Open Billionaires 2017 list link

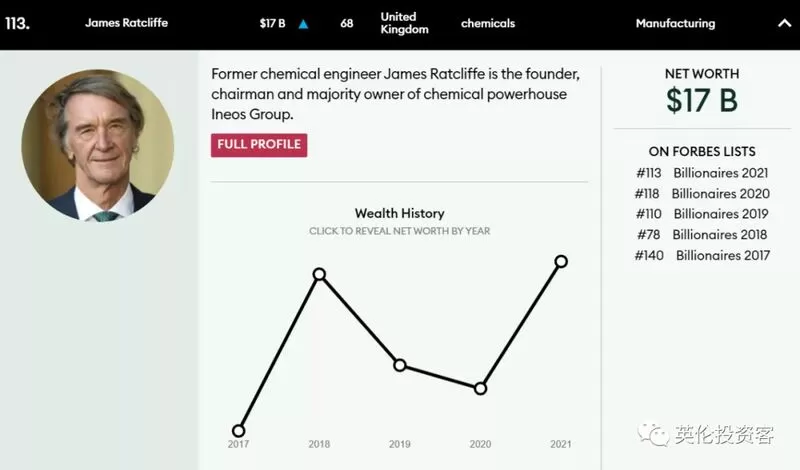[x=723, y=255]
